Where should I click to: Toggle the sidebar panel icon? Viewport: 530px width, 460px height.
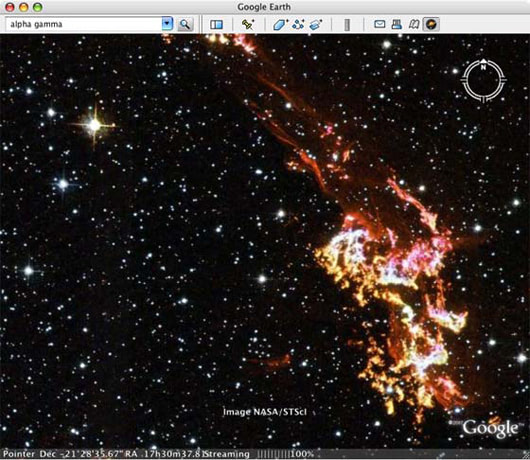pyautogui.click(x=216, y=24)
